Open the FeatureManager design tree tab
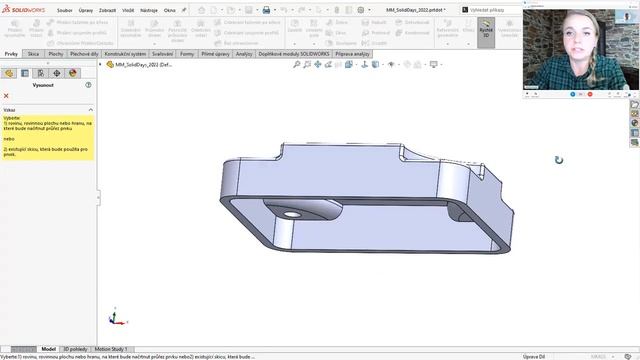Viewport: 640px width, 360px height. pyautogui.click(x=9, y=73)
